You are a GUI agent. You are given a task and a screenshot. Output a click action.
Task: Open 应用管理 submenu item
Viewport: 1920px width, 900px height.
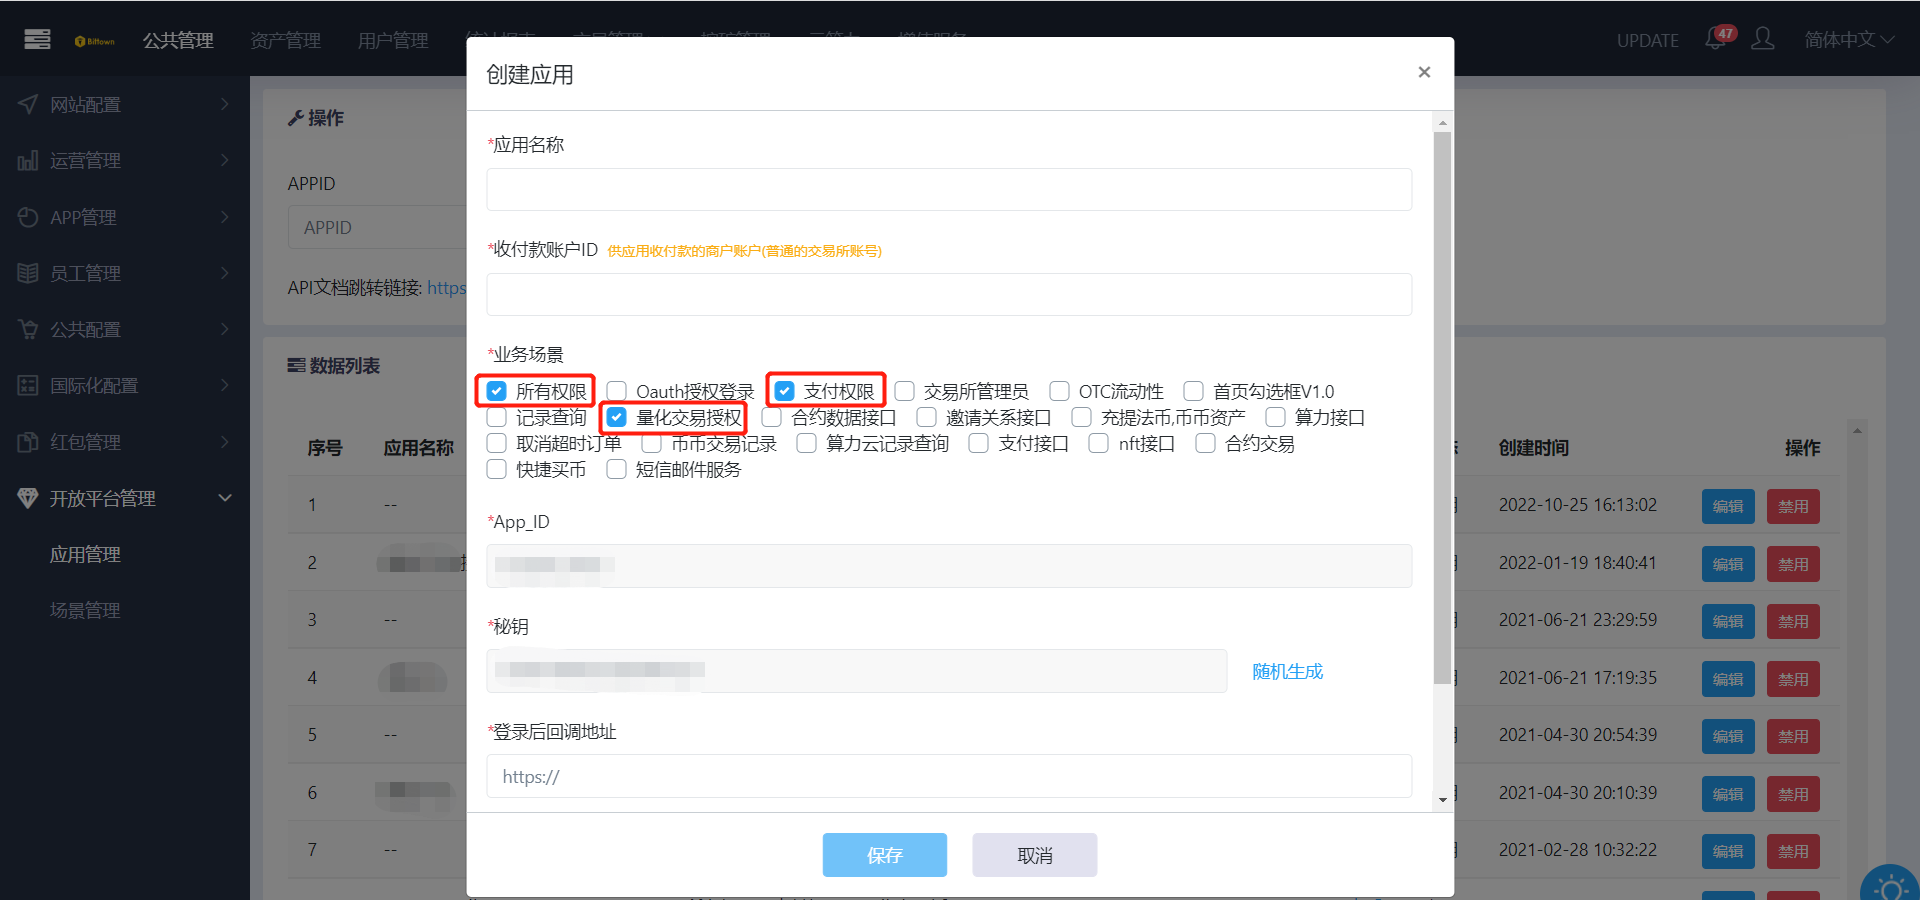[x=85, y=554]
